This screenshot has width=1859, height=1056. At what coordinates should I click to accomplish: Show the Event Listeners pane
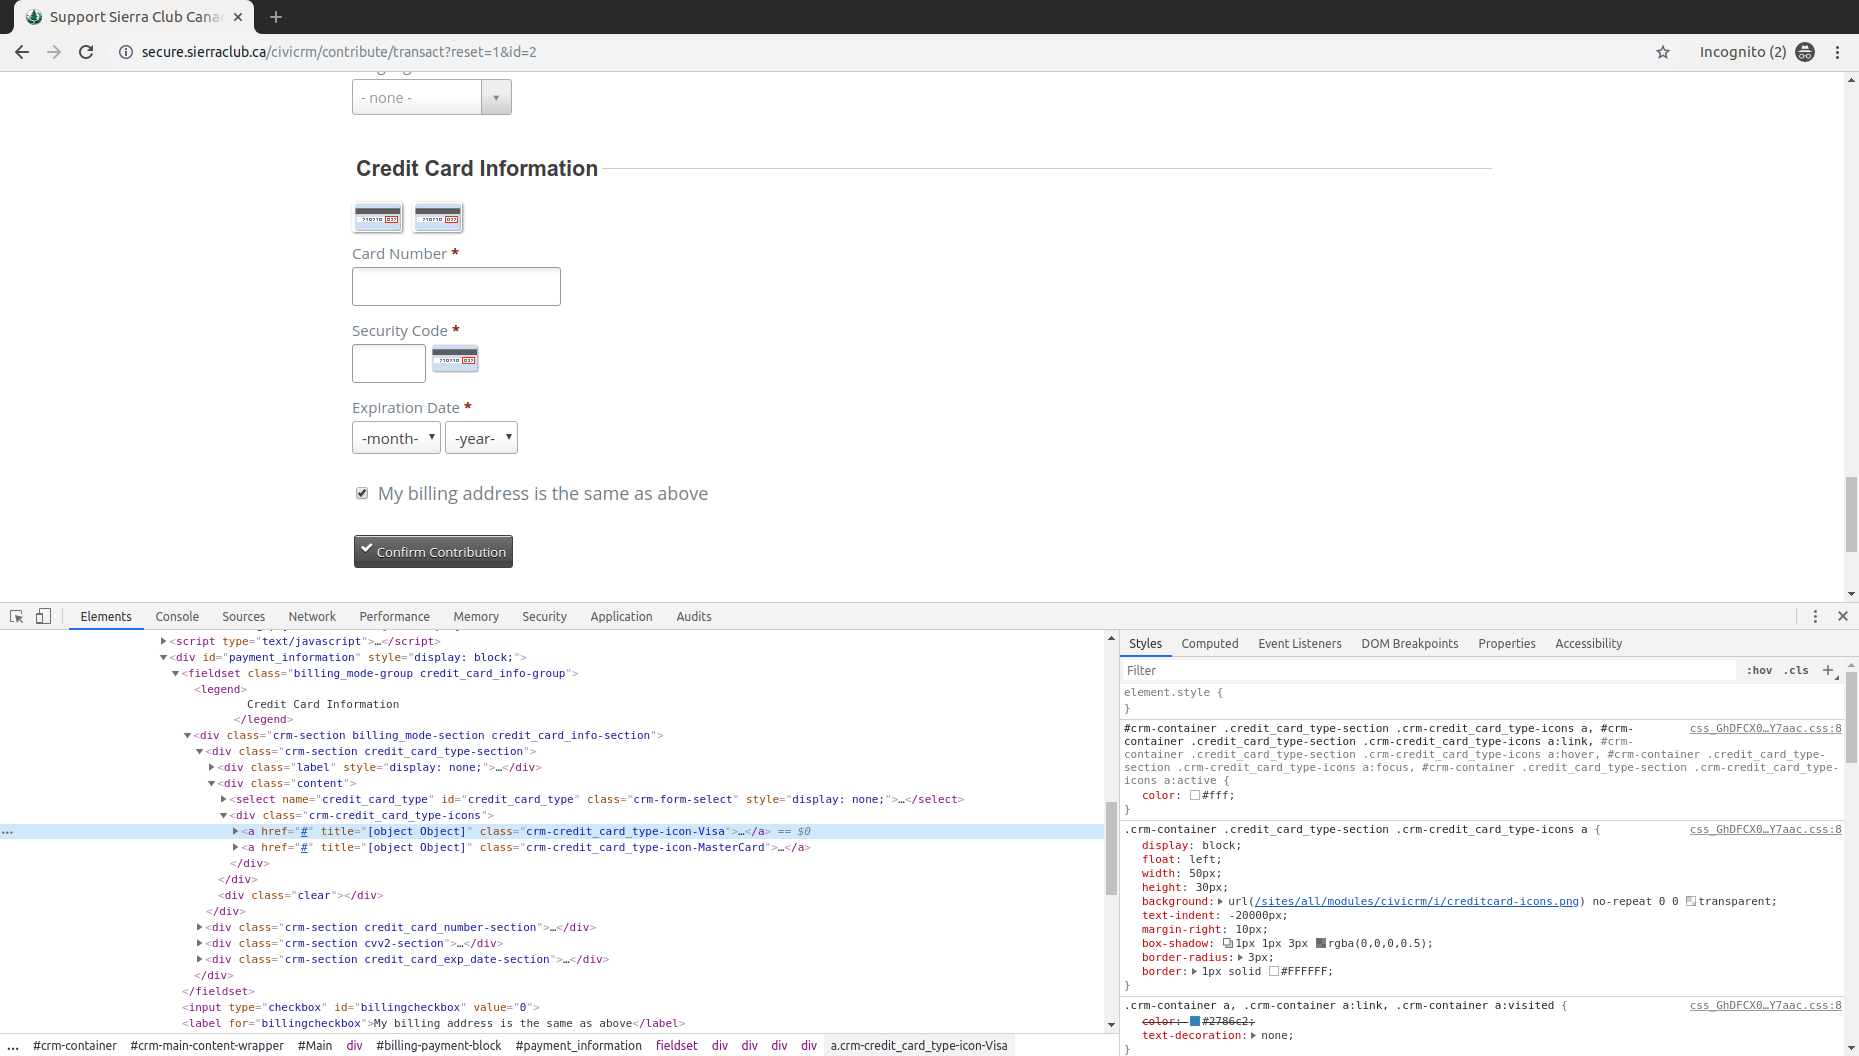1299,643
